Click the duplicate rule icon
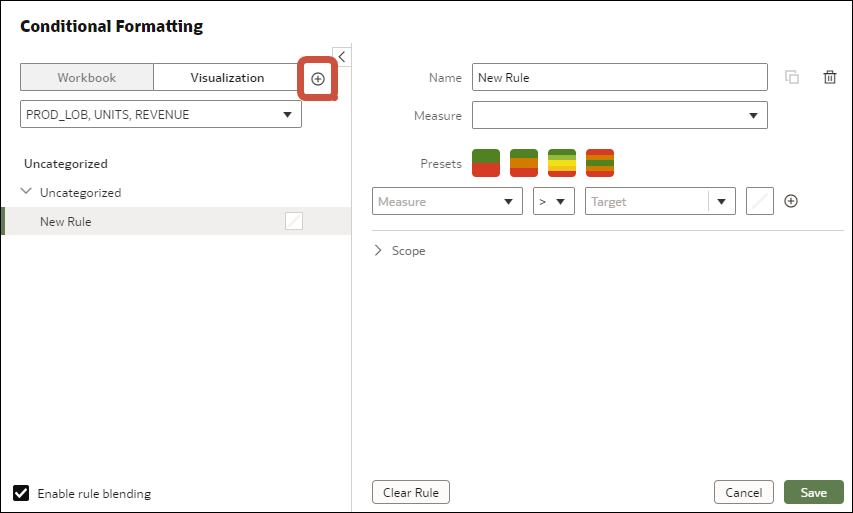 point(792,78)
